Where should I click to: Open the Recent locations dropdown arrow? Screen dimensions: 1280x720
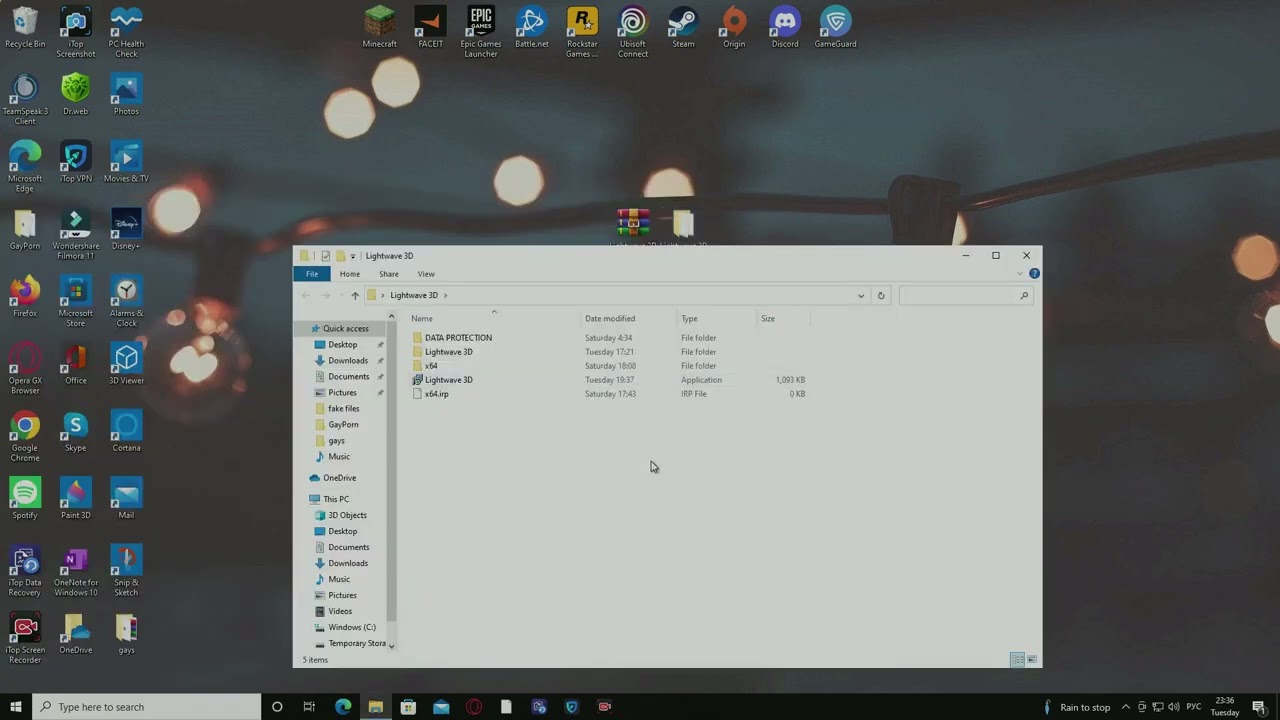point(341,296)
